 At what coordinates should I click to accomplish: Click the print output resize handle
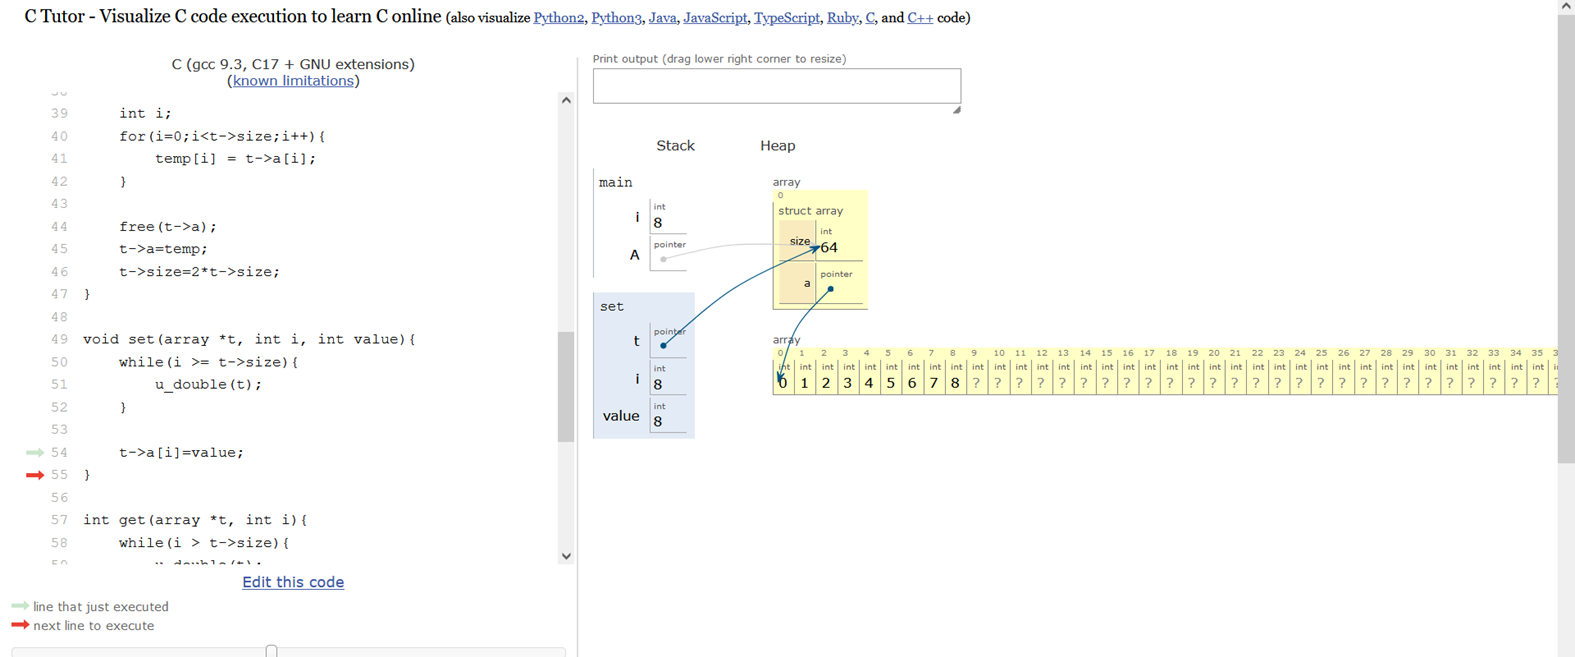(x=956, y=109)
